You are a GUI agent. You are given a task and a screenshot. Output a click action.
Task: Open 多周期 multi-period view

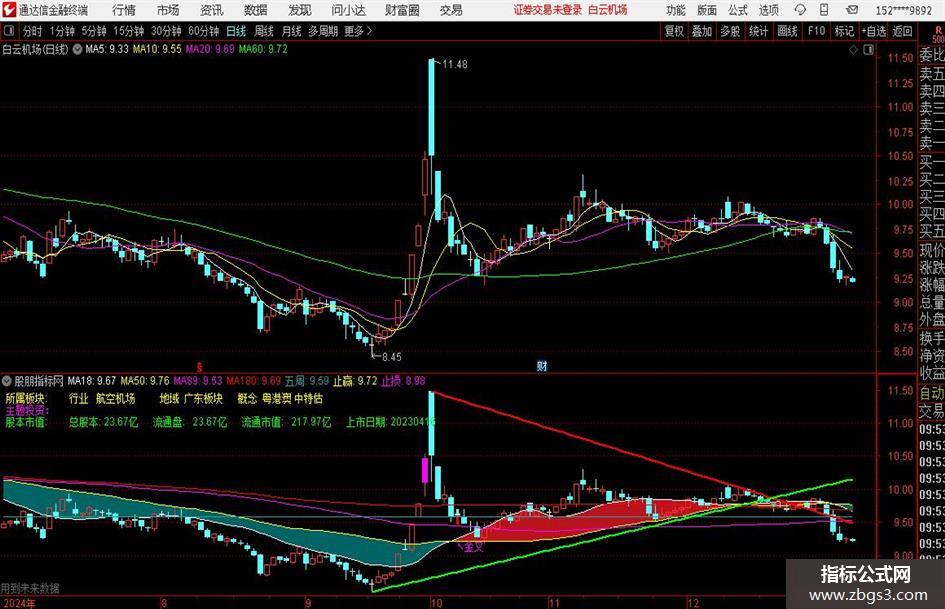pos(323,31)
